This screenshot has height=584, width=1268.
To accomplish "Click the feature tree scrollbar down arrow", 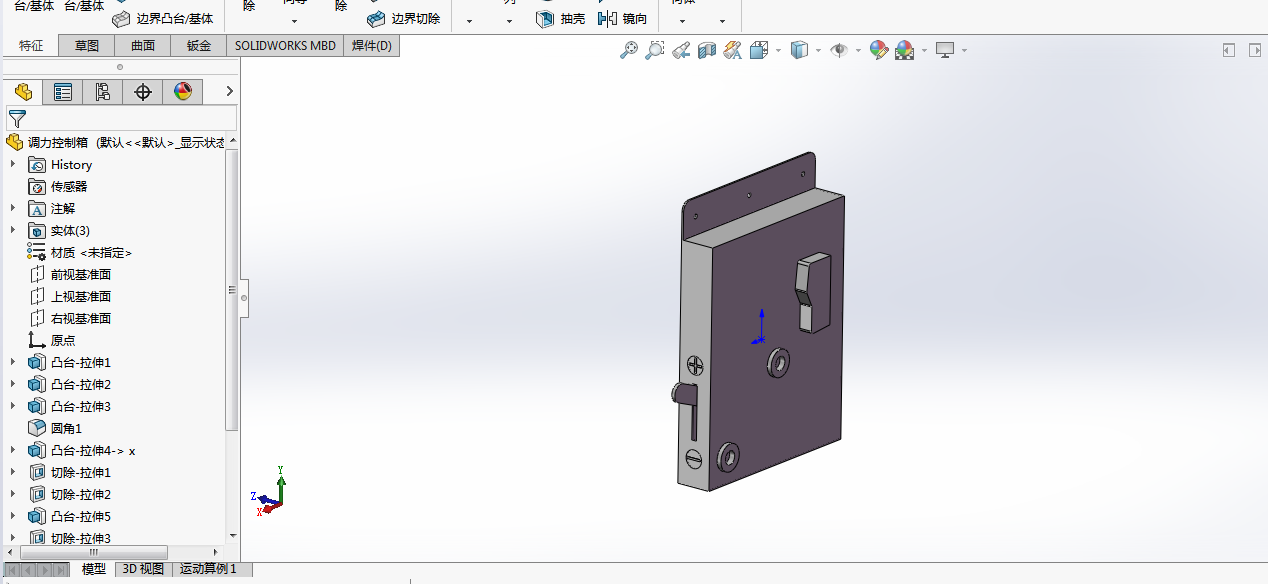I will click(x=232, y=536).
